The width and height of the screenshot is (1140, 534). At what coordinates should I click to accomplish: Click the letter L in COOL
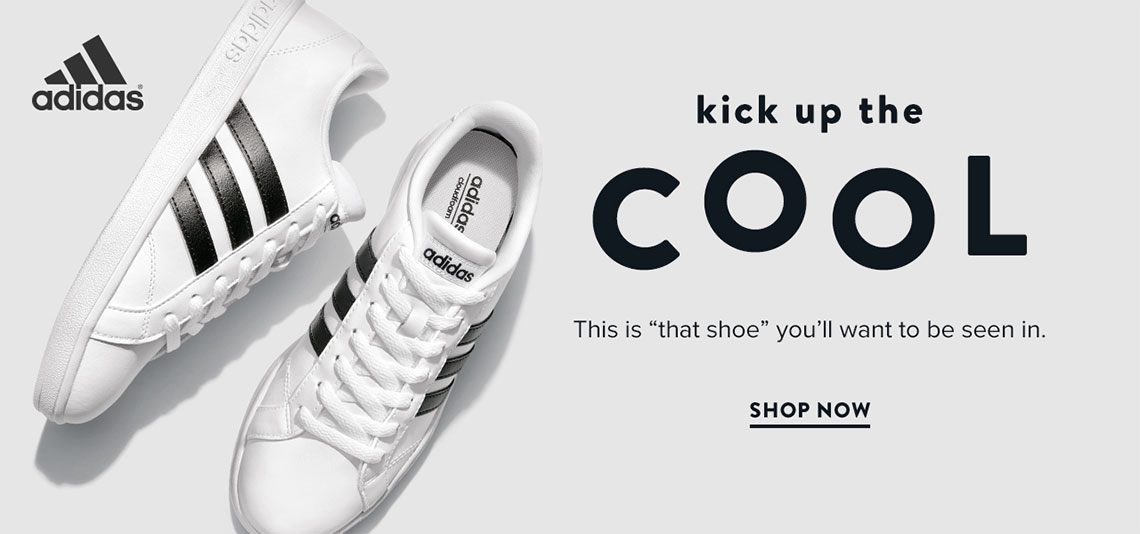click(x=997, y=205)
